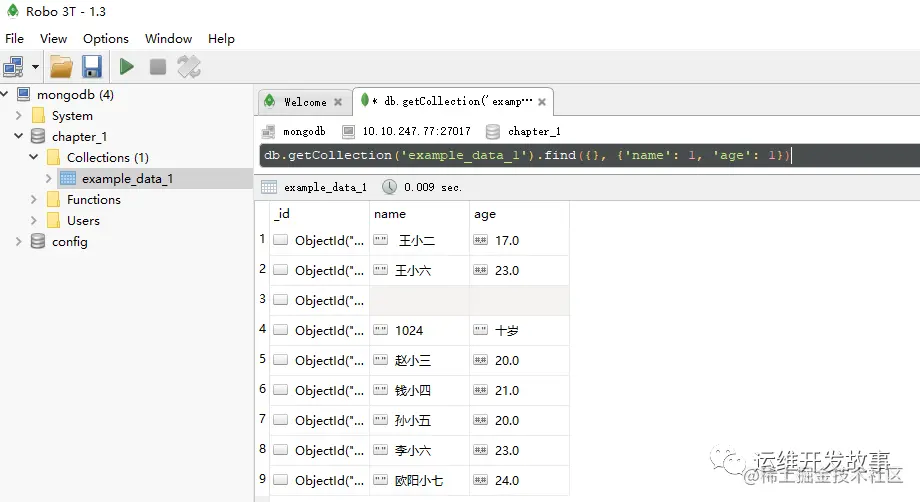Select name cell 1024

click(x=420, y=330)
